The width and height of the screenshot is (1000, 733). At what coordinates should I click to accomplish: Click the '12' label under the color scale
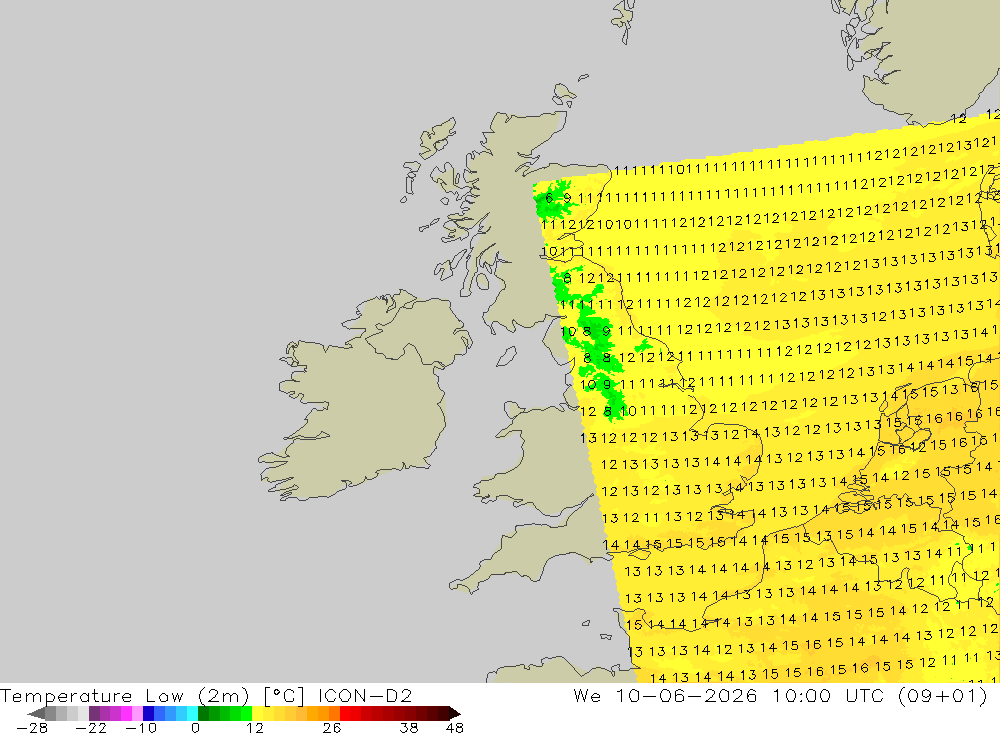(255, 728)
